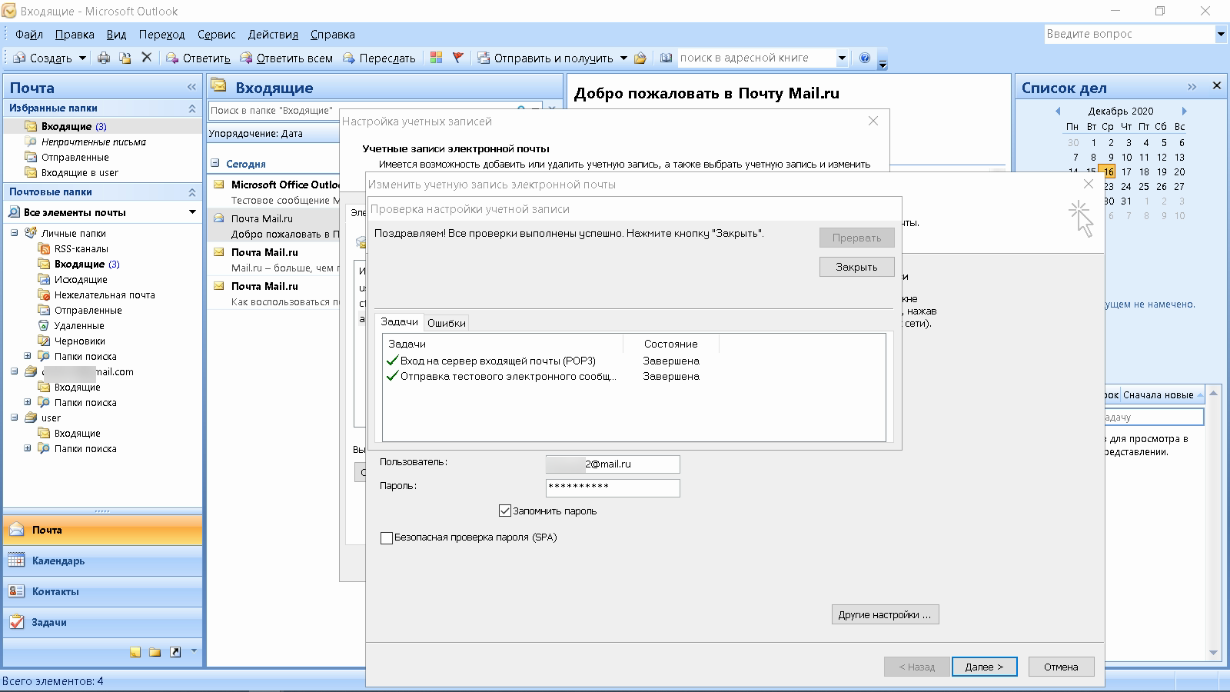
Task: Open the address book icon
Action: (x=666, y=58)
